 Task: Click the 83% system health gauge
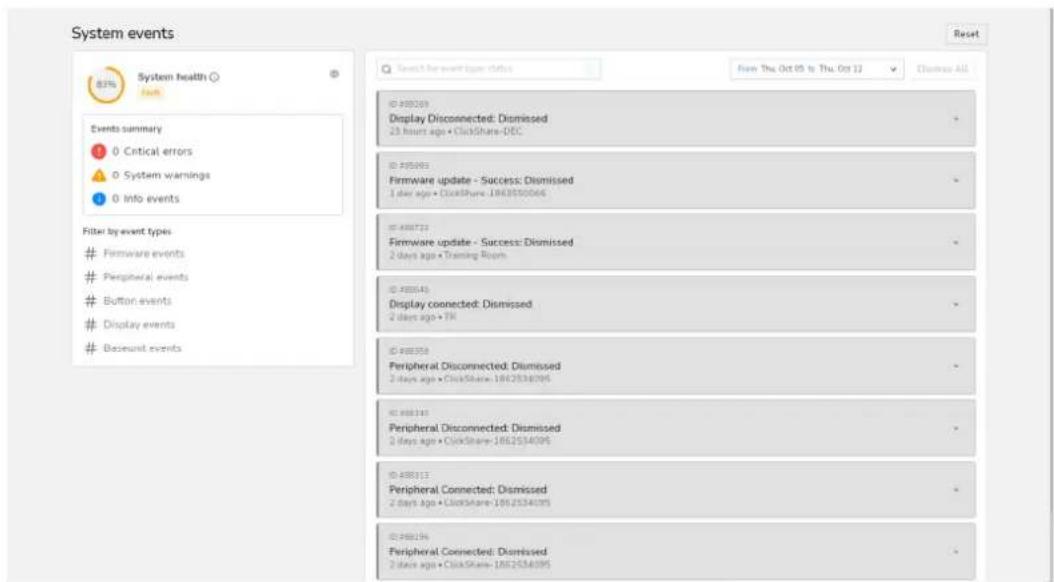(106, 85)
